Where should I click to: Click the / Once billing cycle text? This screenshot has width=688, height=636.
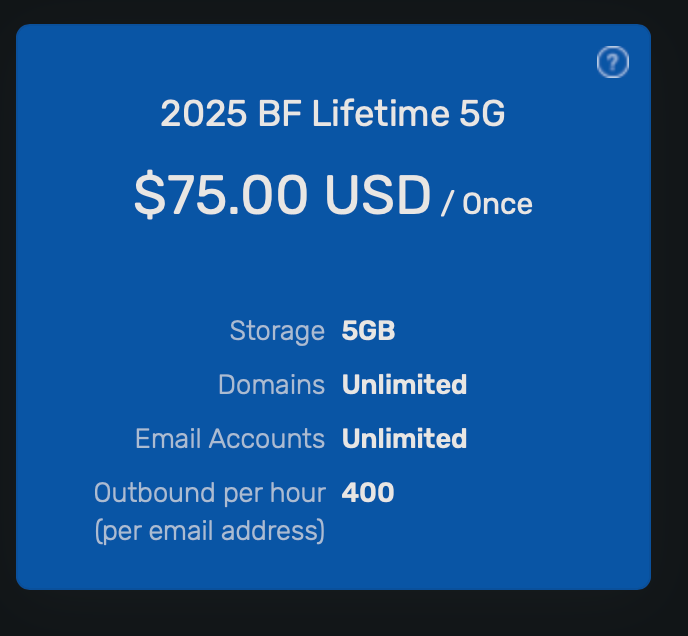[x=488, y=204]
